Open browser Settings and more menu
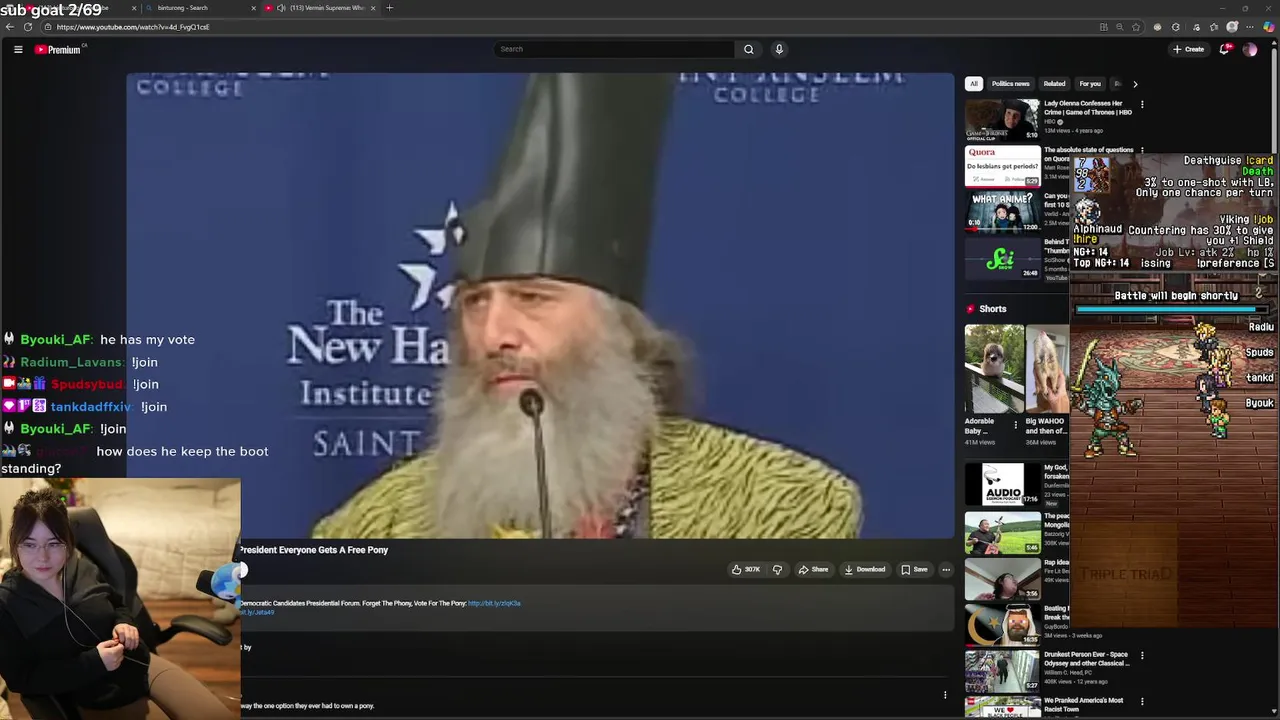The width and height of the screenshot is (1280, 720). (1251, 27)
